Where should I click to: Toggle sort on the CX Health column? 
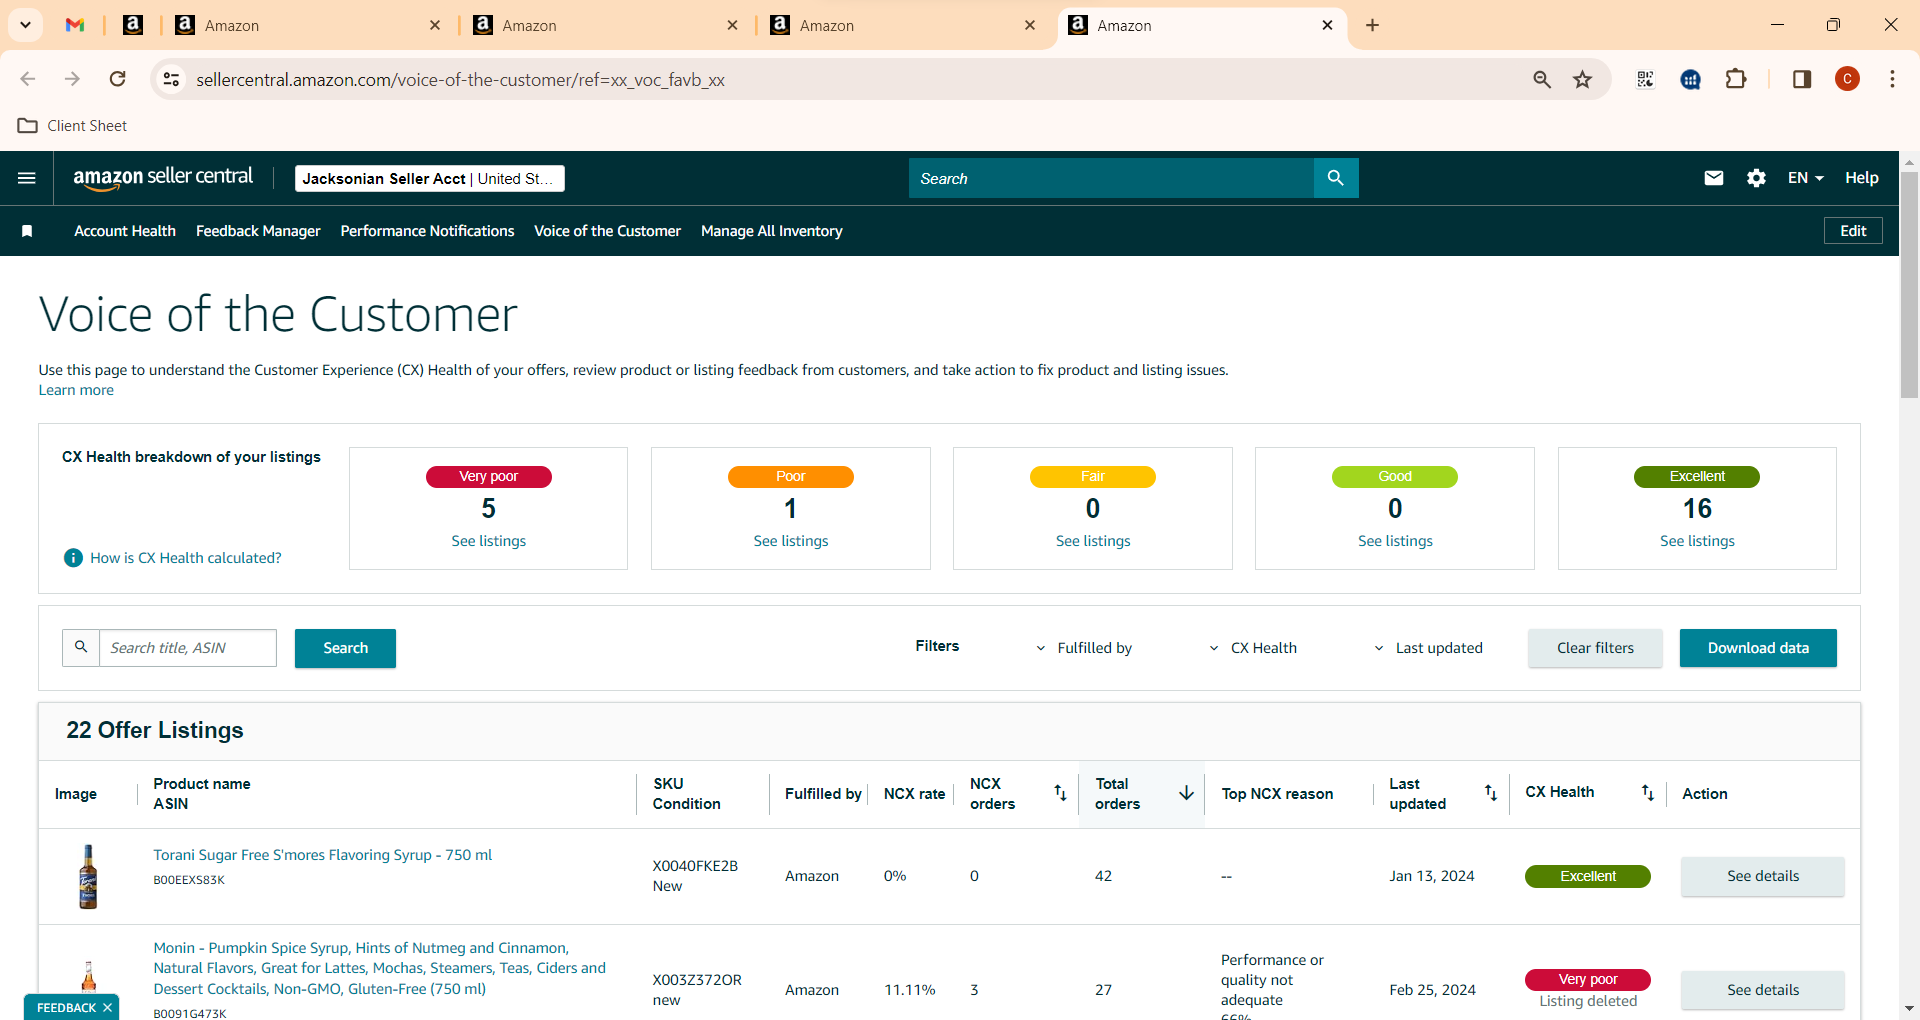click(x=1647, y=793)
